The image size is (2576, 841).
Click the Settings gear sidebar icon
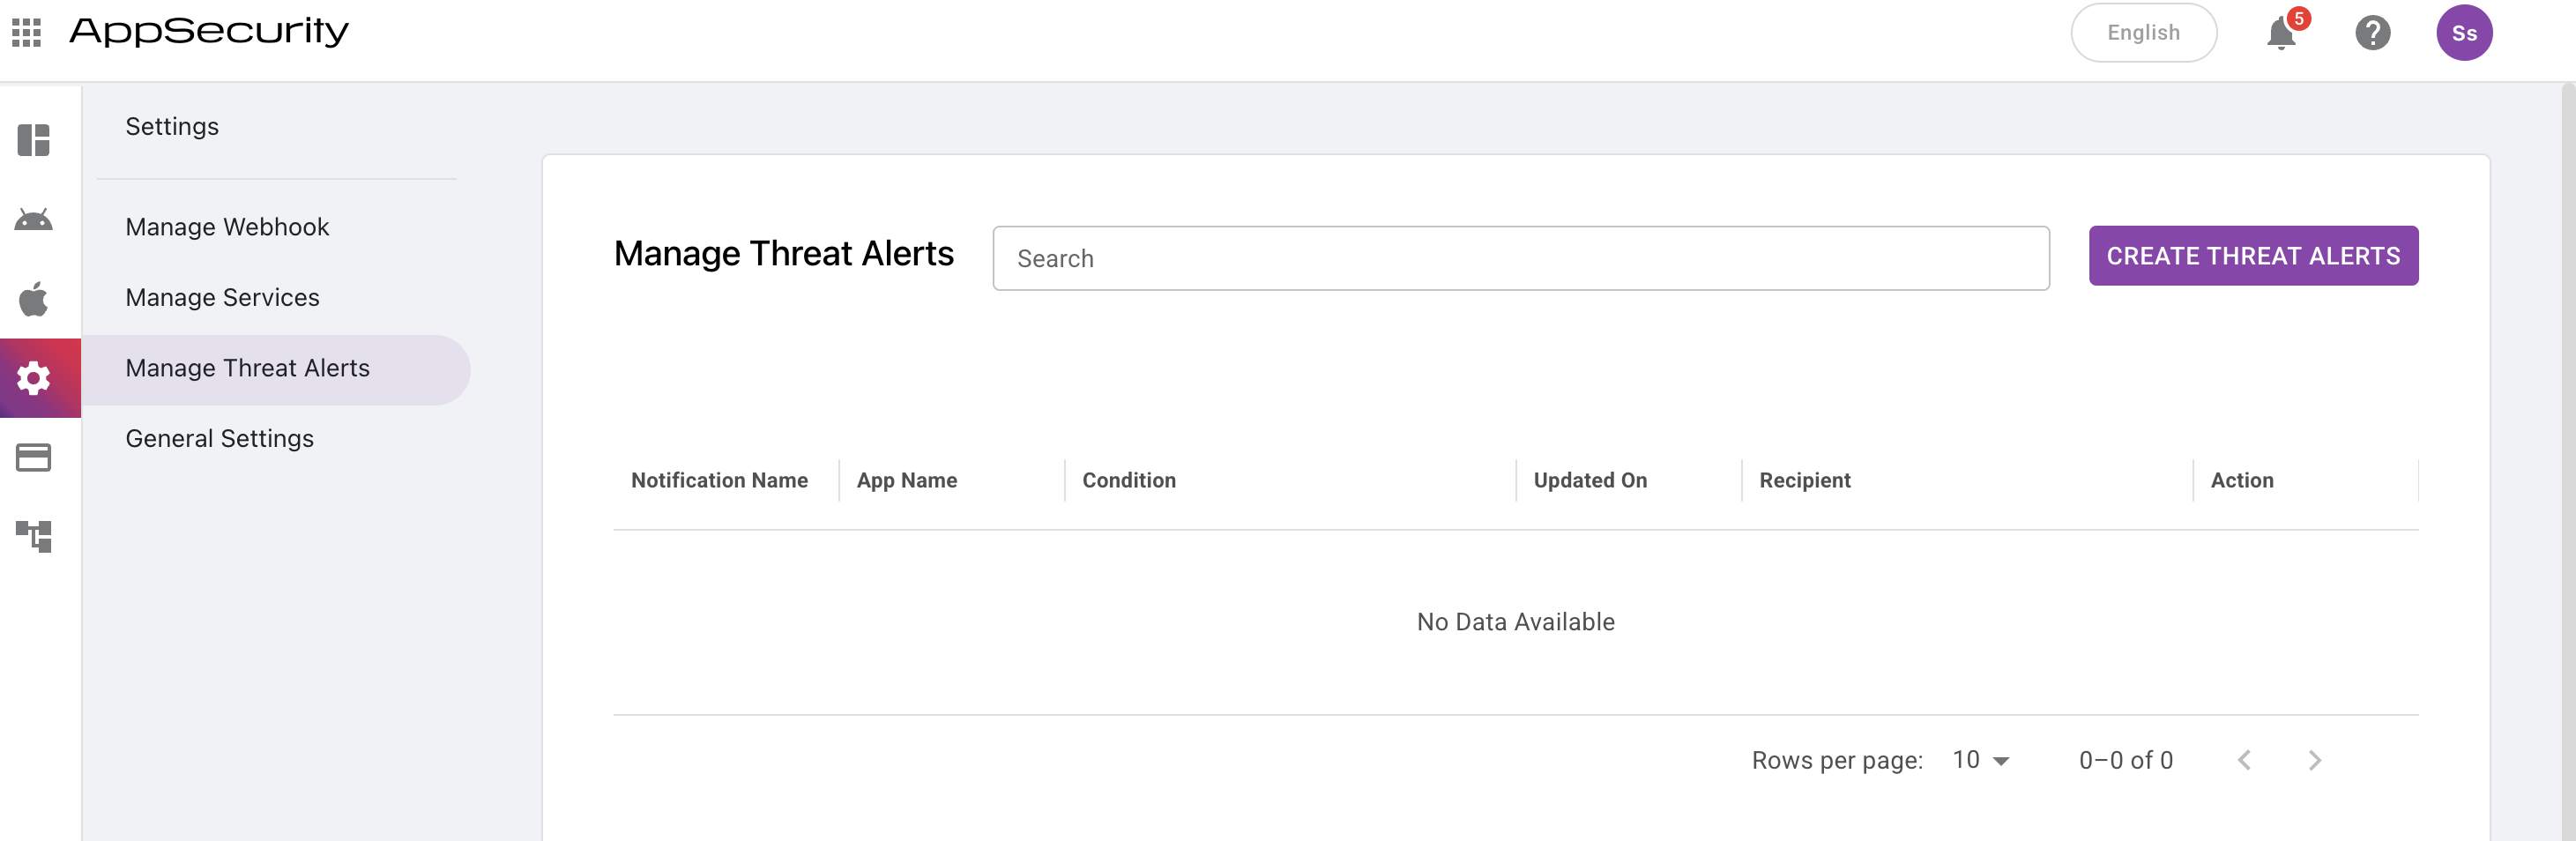point(34,378)
